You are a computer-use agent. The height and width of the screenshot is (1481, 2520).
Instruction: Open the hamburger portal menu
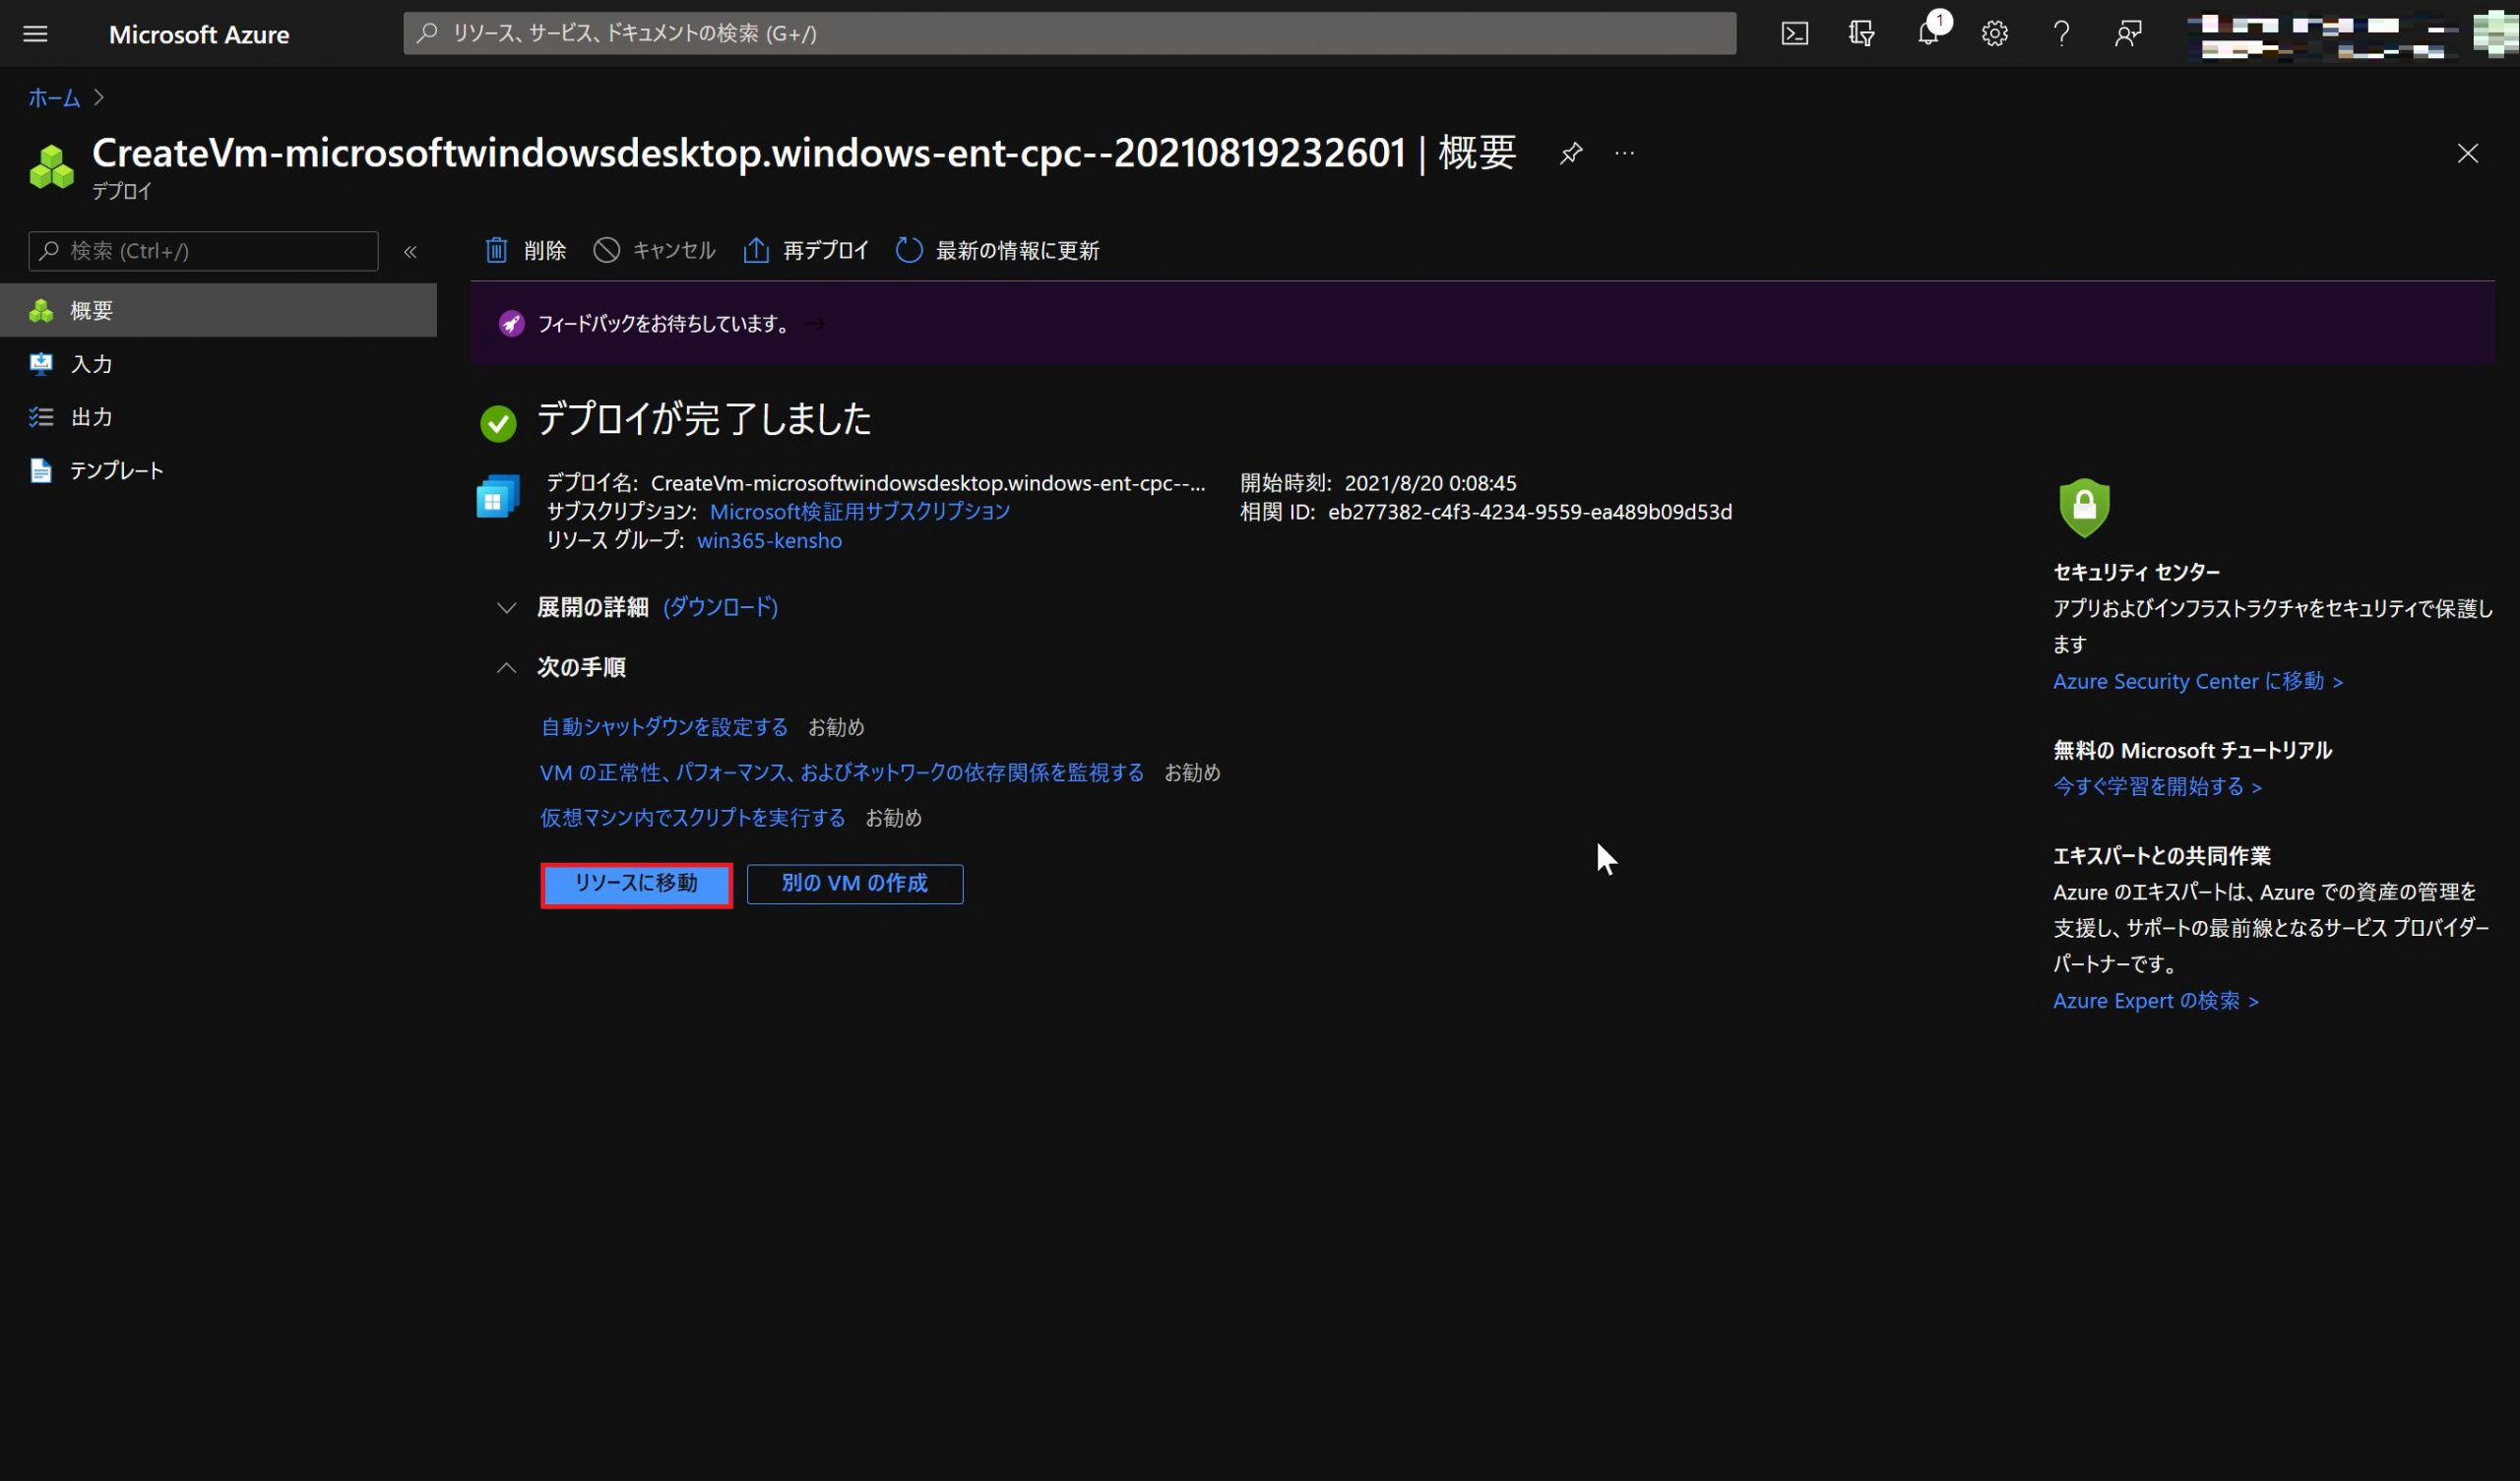(x=35, y=34)
